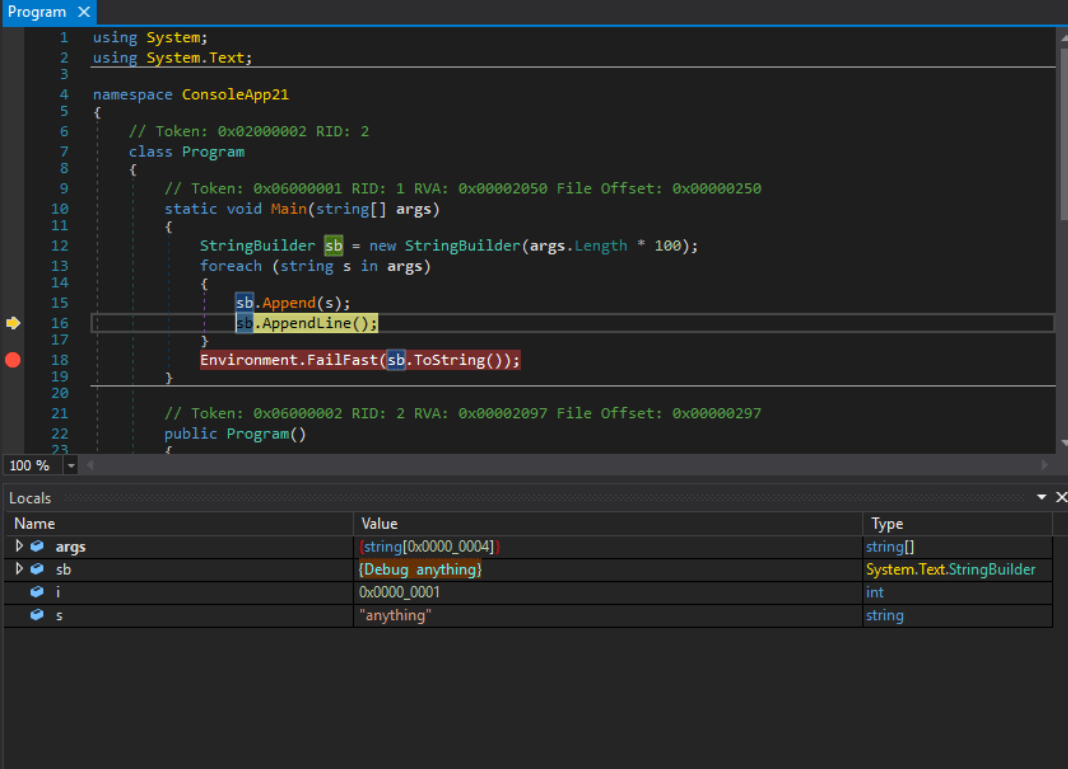This screenshot has height=769, width=1068.
Task: Expand the sb variable node
Action: point(19,569)
